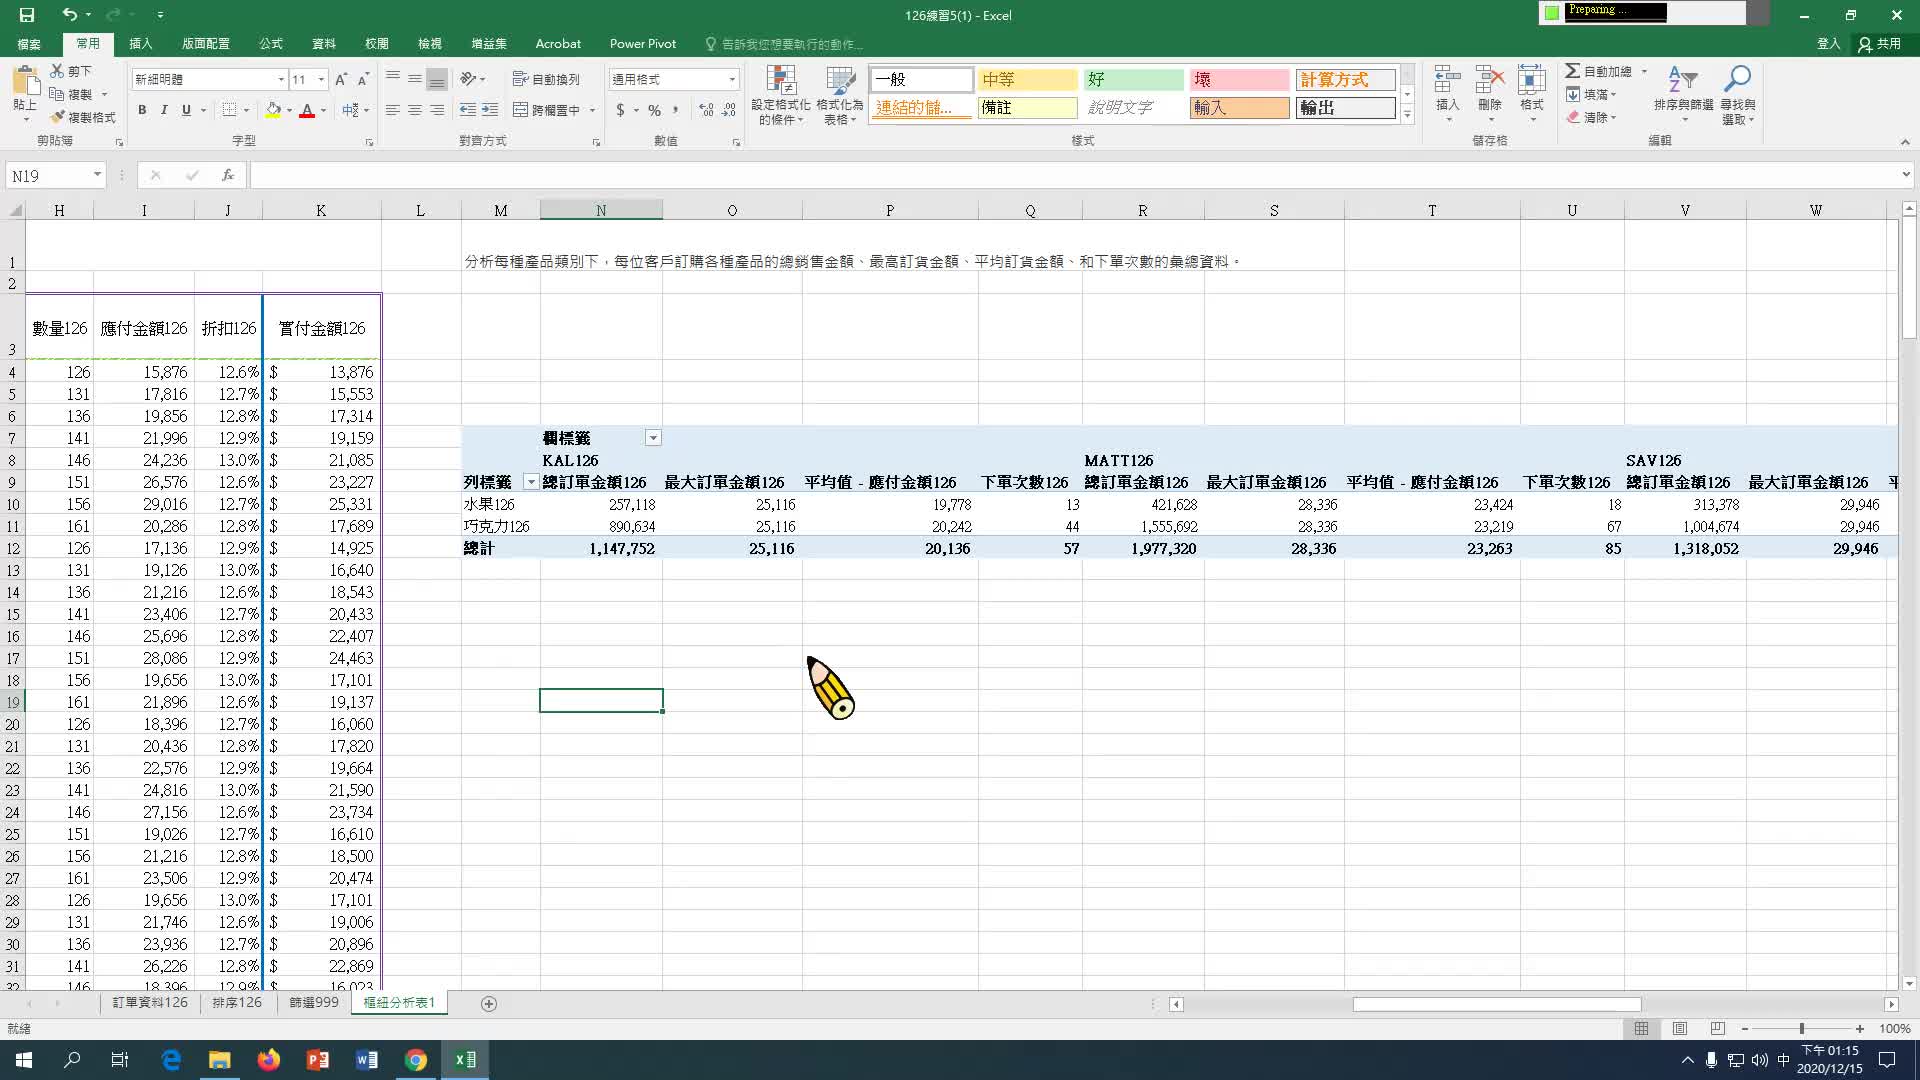Open the font size dropdown
1920x1080 pixels.
pos(321,79)
